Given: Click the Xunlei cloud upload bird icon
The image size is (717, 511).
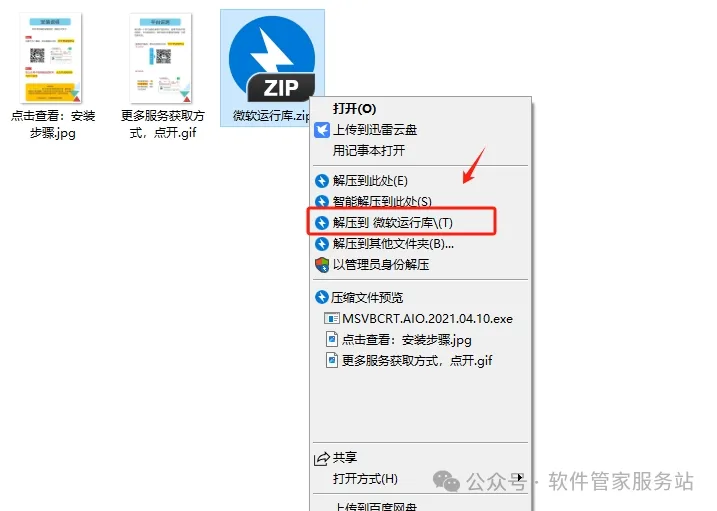Looking at the screenshot, I should (x=322, y=130).
